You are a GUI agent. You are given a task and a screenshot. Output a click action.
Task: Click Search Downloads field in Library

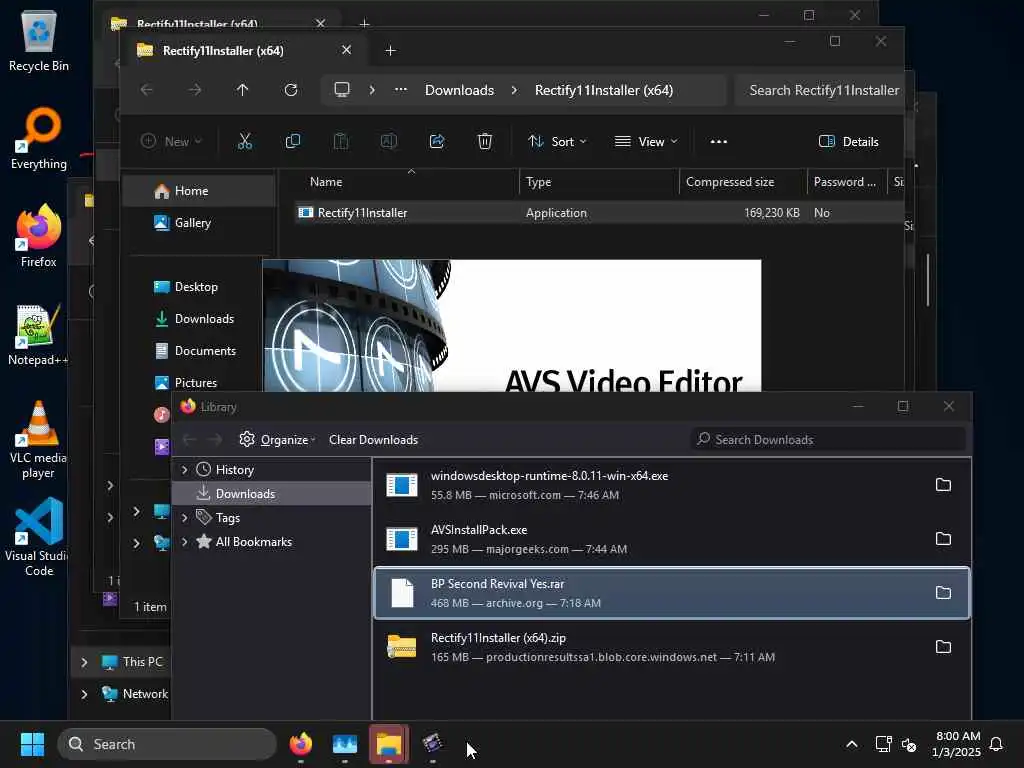(x=828, y=440)
